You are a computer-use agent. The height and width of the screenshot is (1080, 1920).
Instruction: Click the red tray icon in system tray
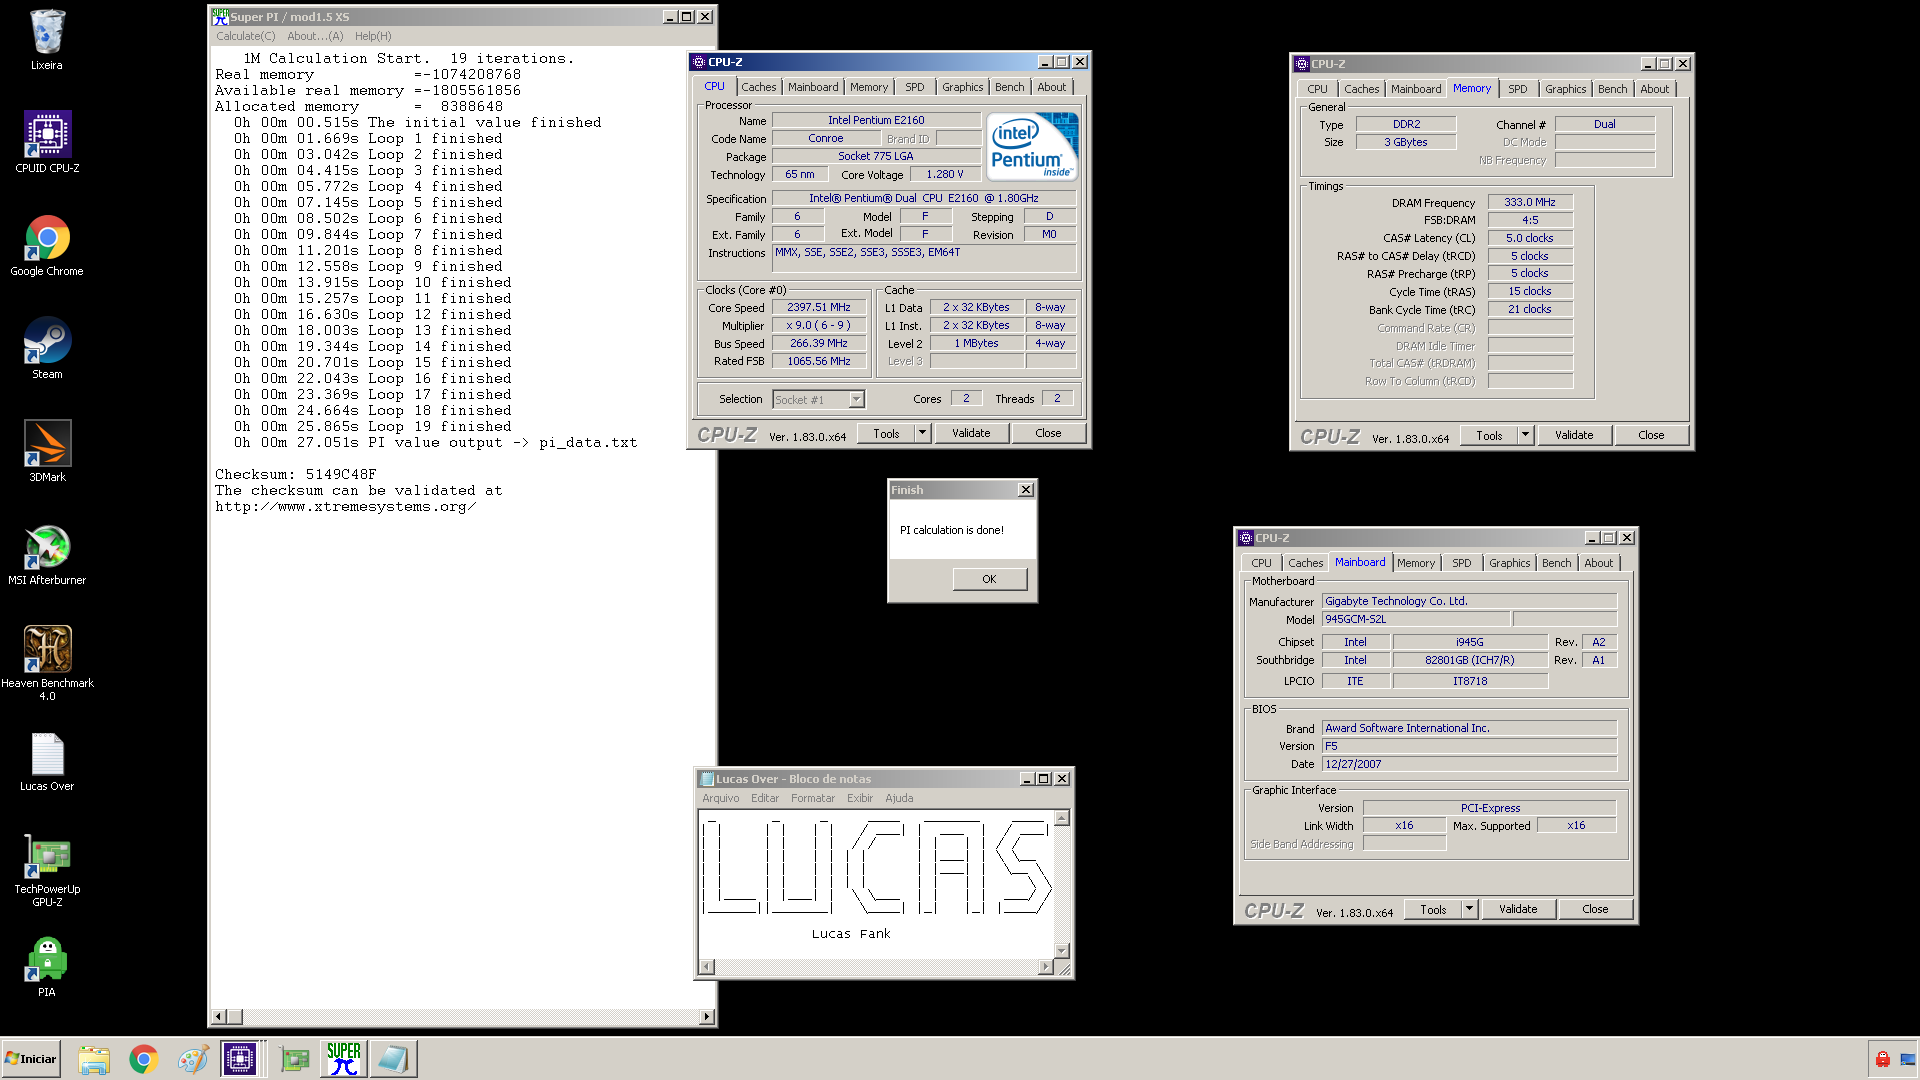(1882, 1059)
